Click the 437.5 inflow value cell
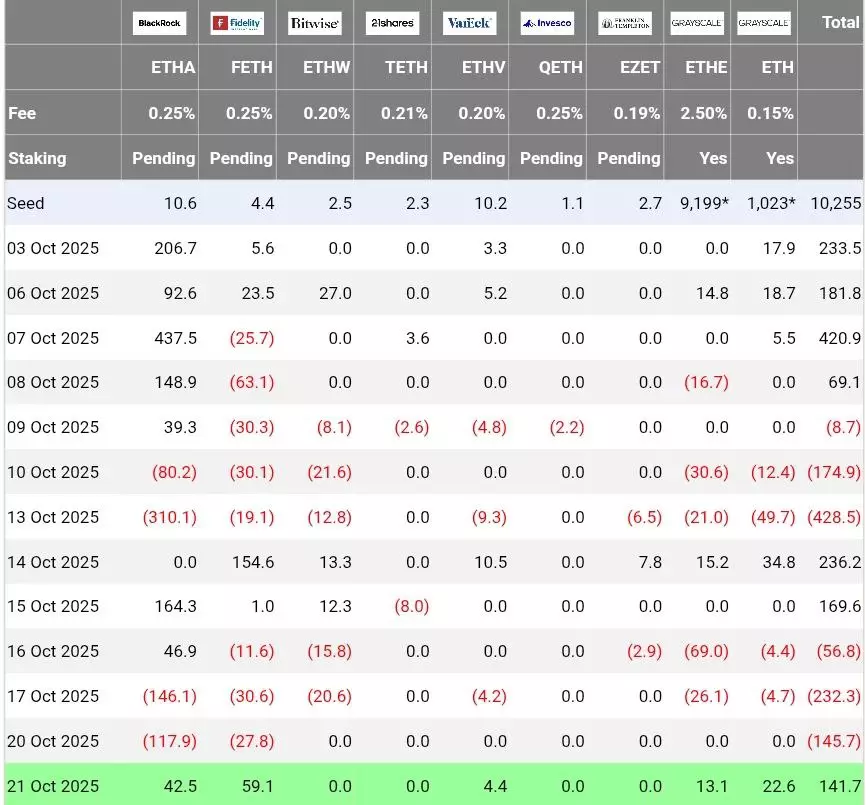This screenshot has height=805, width=866. click(x=175, y=338)
